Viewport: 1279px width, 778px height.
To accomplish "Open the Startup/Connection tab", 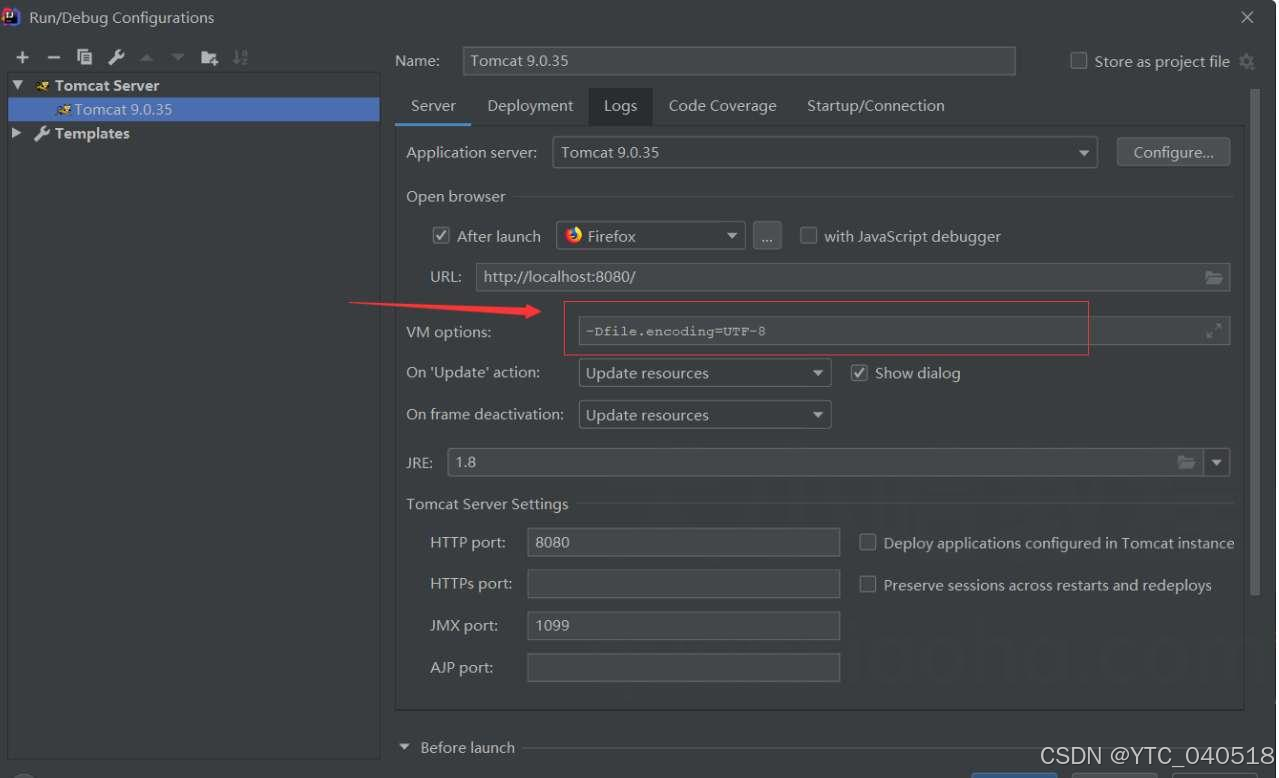I will click(x=875, y=106).
